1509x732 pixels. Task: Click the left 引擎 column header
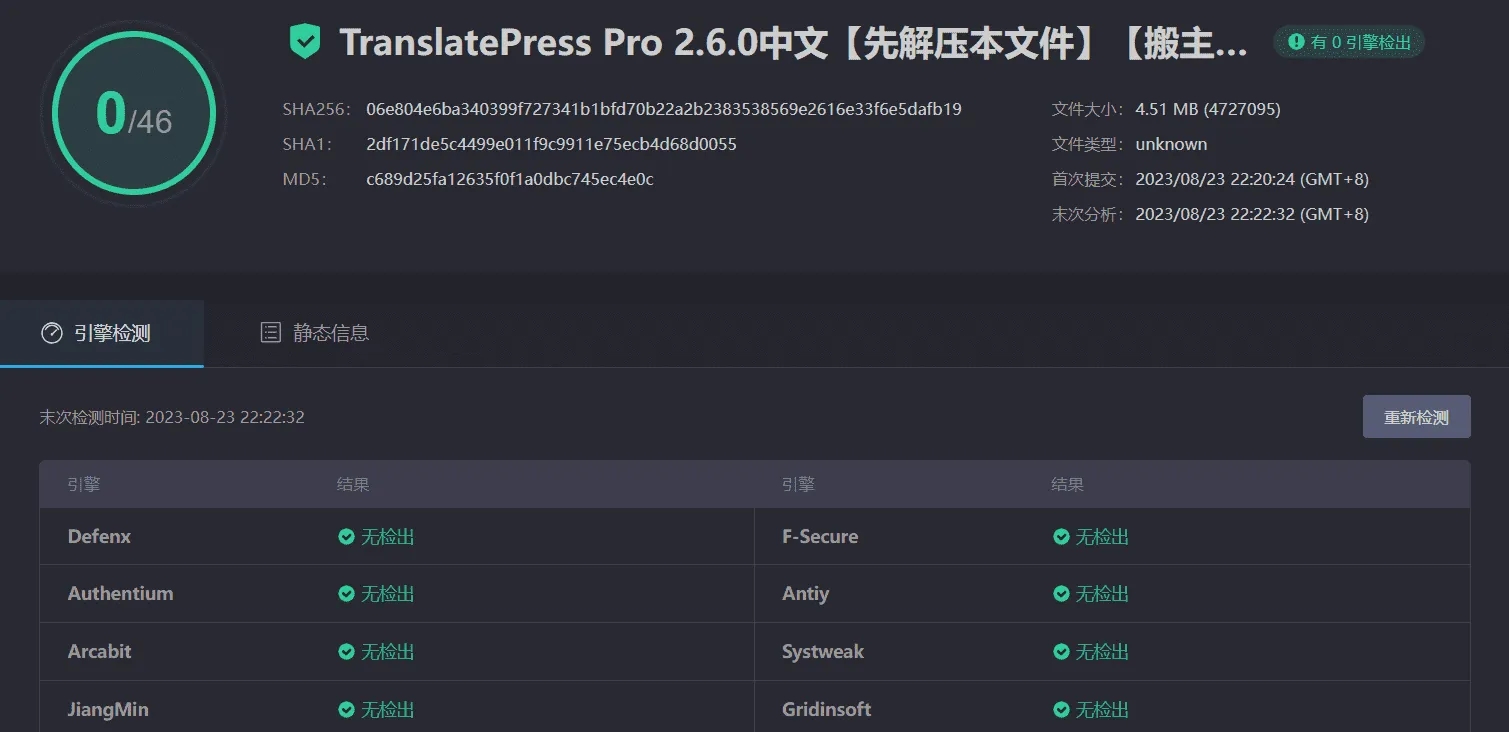[x=84, y=485]
